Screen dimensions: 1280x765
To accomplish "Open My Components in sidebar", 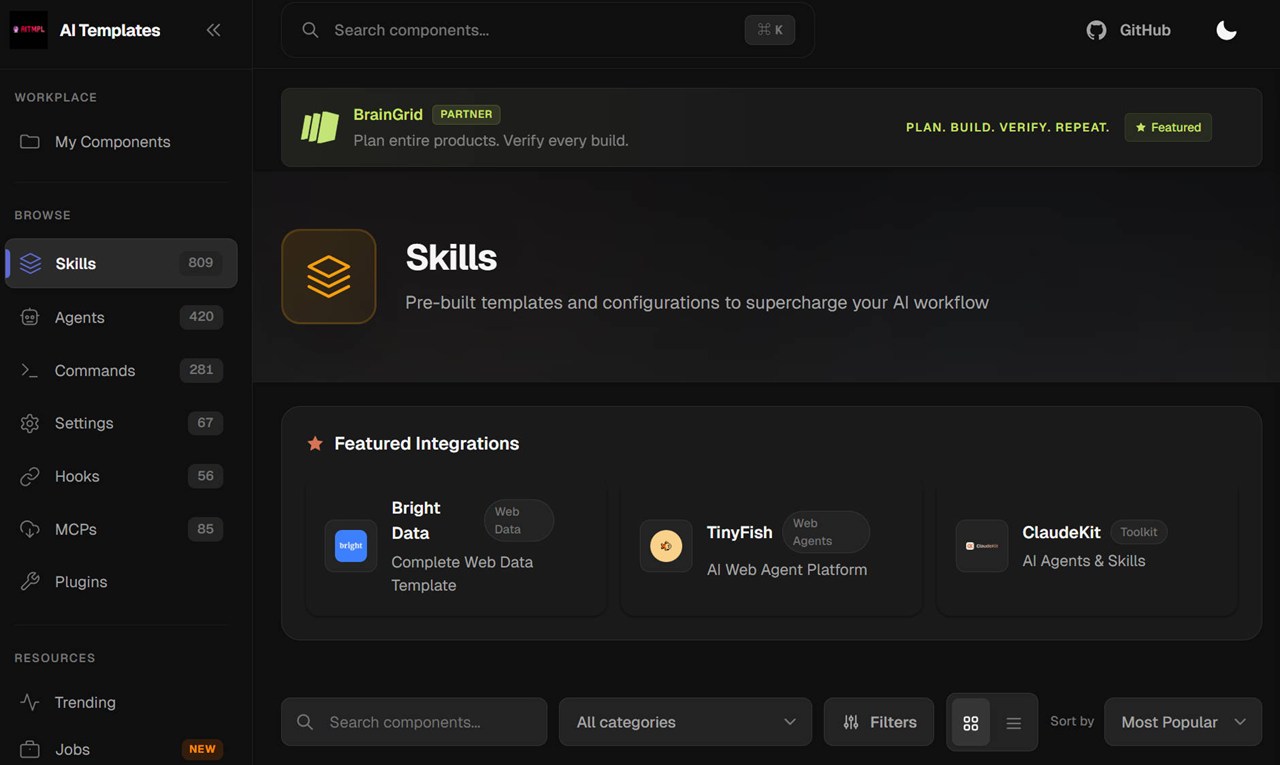I will pos(121,142).
